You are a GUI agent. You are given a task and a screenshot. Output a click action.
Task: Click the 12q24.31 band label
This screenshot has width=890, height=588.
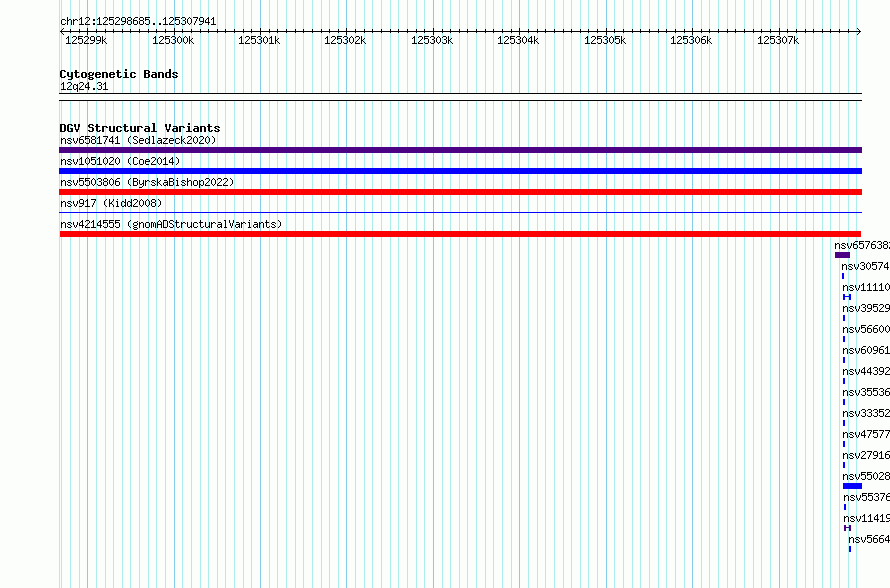click(84, 86)
